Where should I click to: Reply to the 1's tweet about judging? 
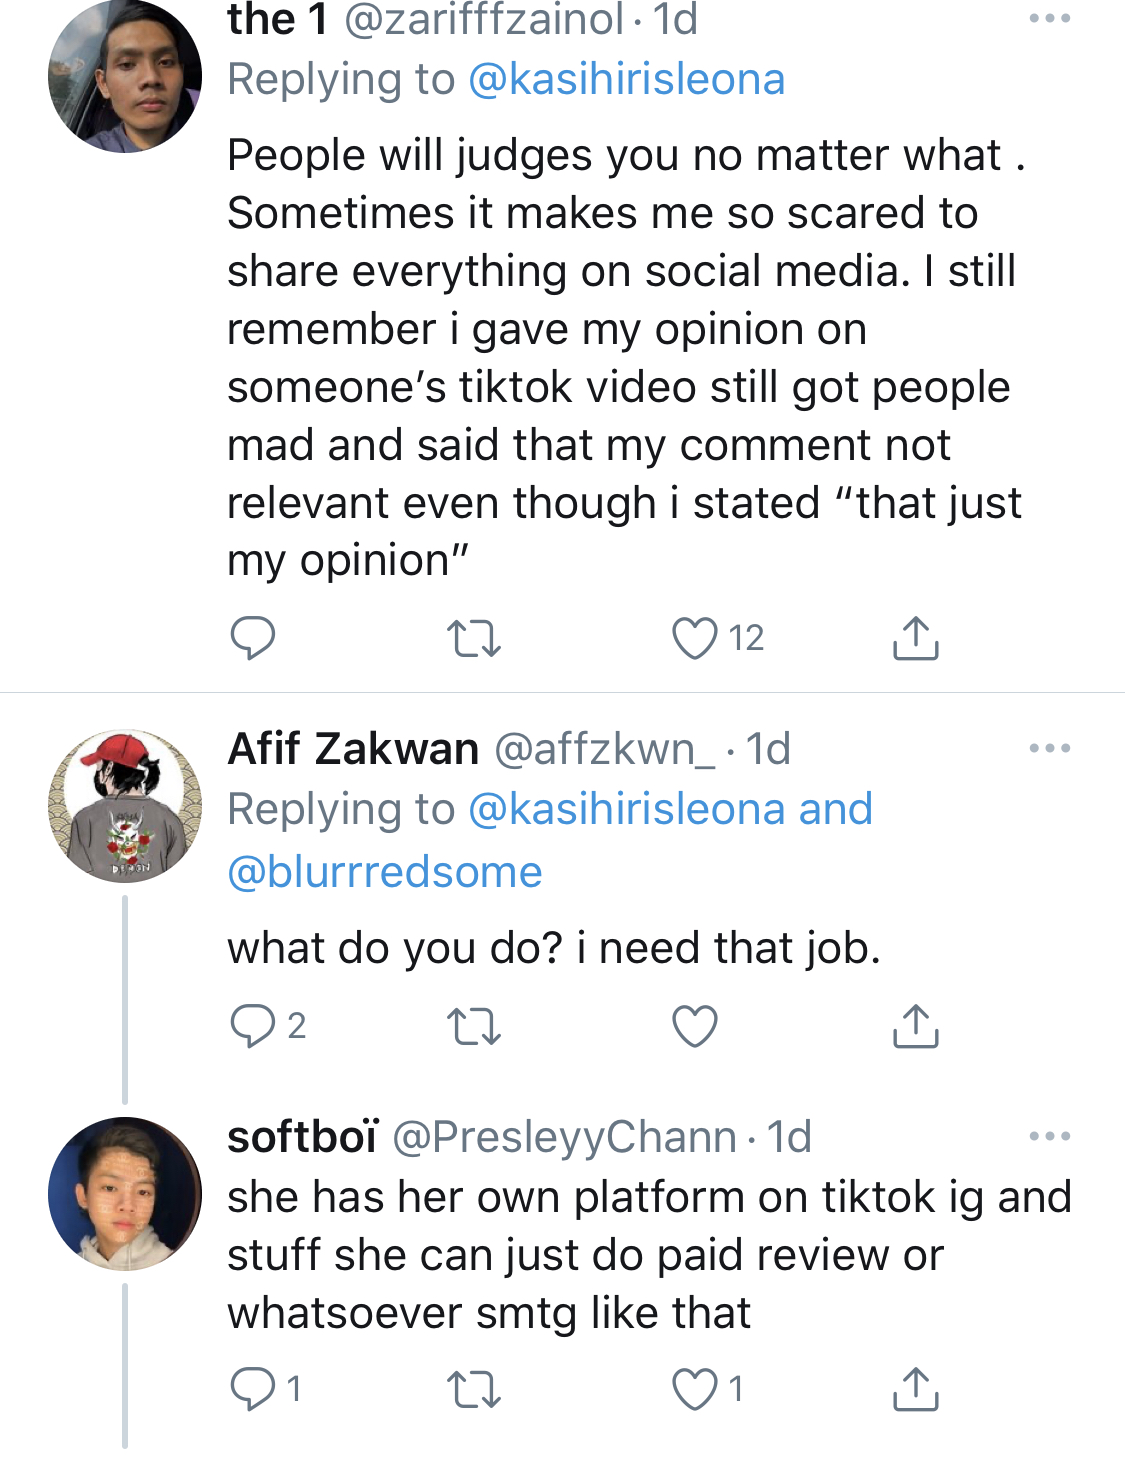coord(252,638)
